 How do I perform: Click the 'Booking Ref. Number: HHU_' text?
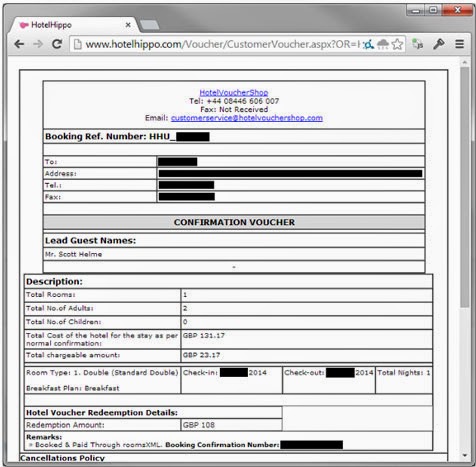(x=110, y=136)
